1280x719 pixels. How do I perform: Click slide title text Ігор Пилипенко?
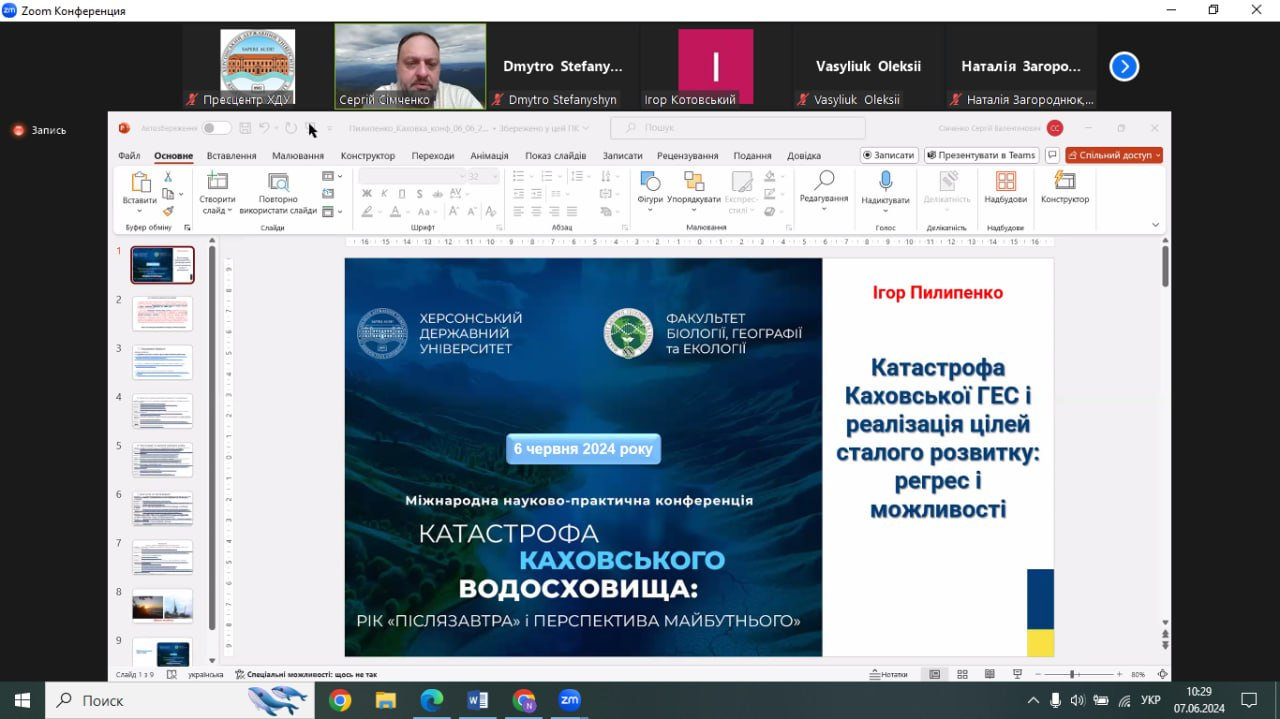937,293
